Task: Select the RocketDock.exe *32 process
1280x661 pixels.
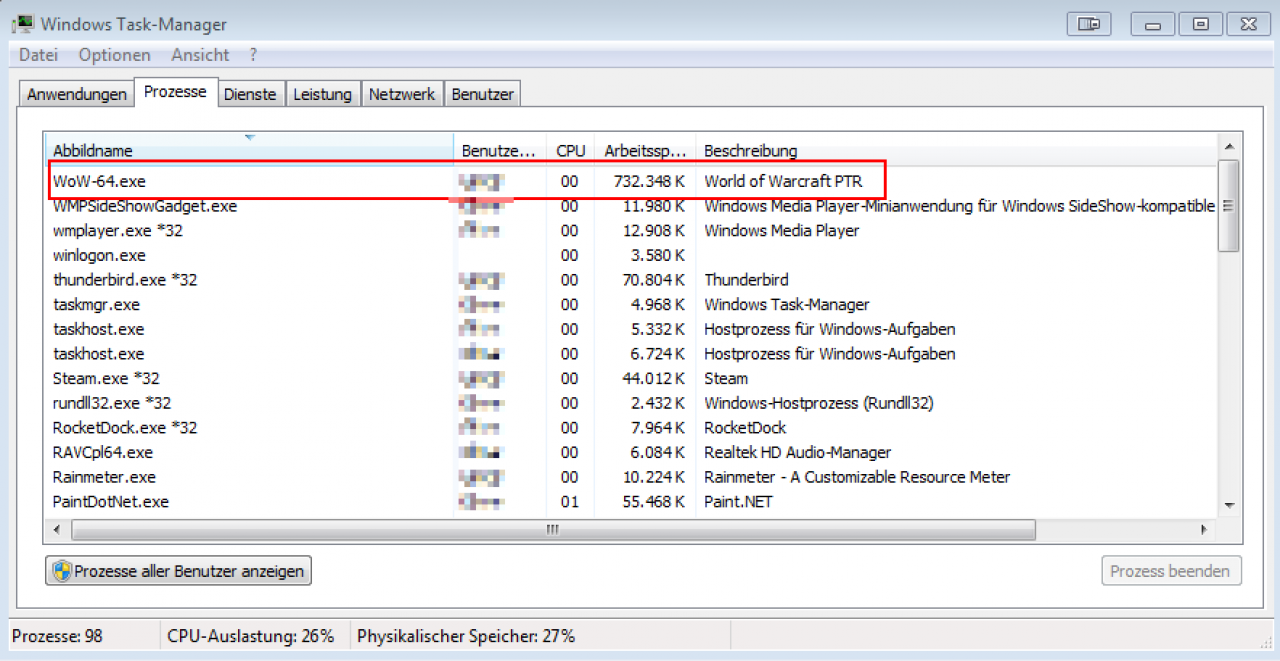Action: [x=632, y=428]
